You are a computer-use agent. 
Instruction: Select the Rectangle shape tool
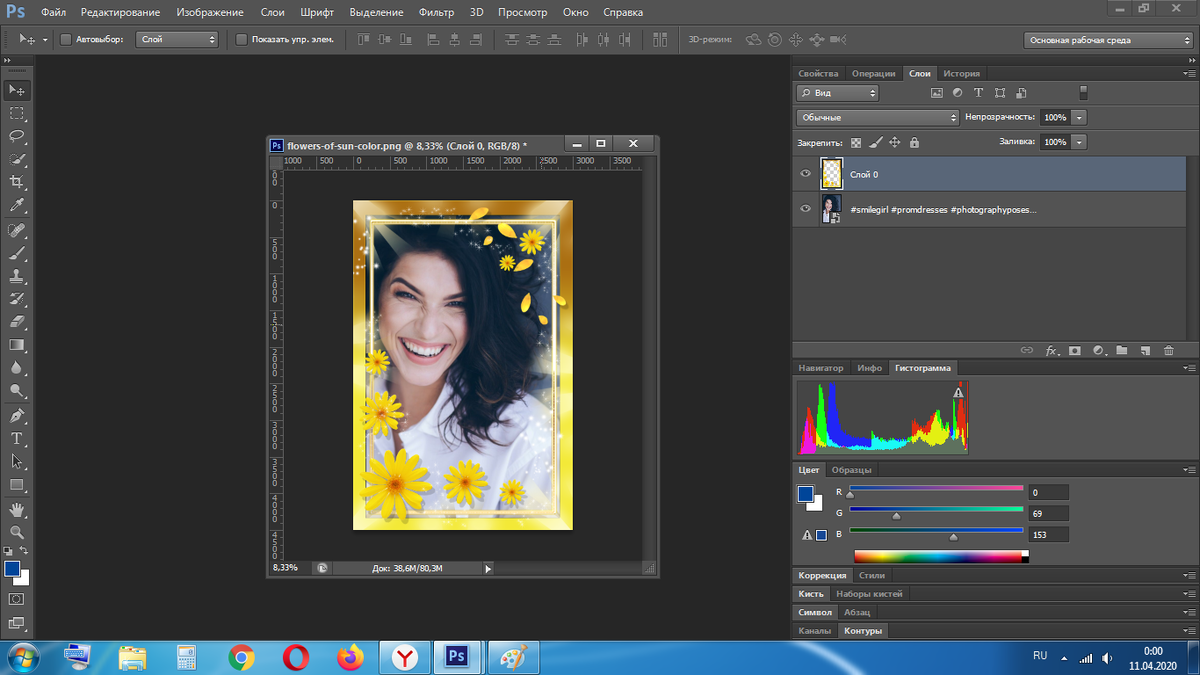17,485
